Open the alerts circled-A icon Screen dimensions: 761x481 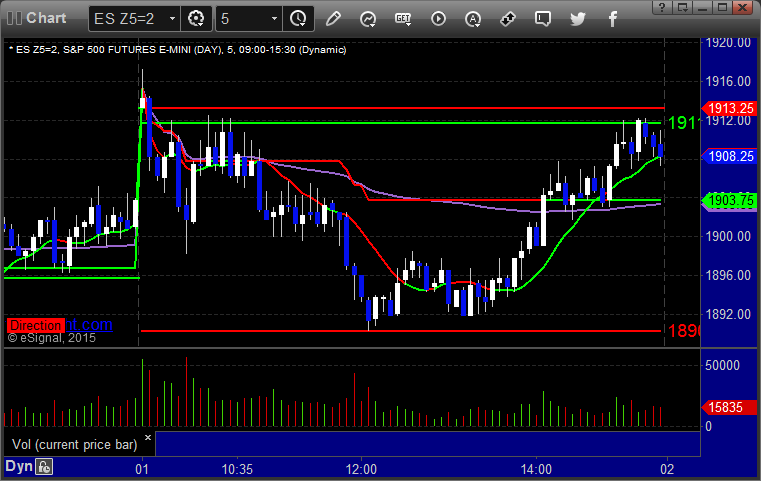point(473,19)
